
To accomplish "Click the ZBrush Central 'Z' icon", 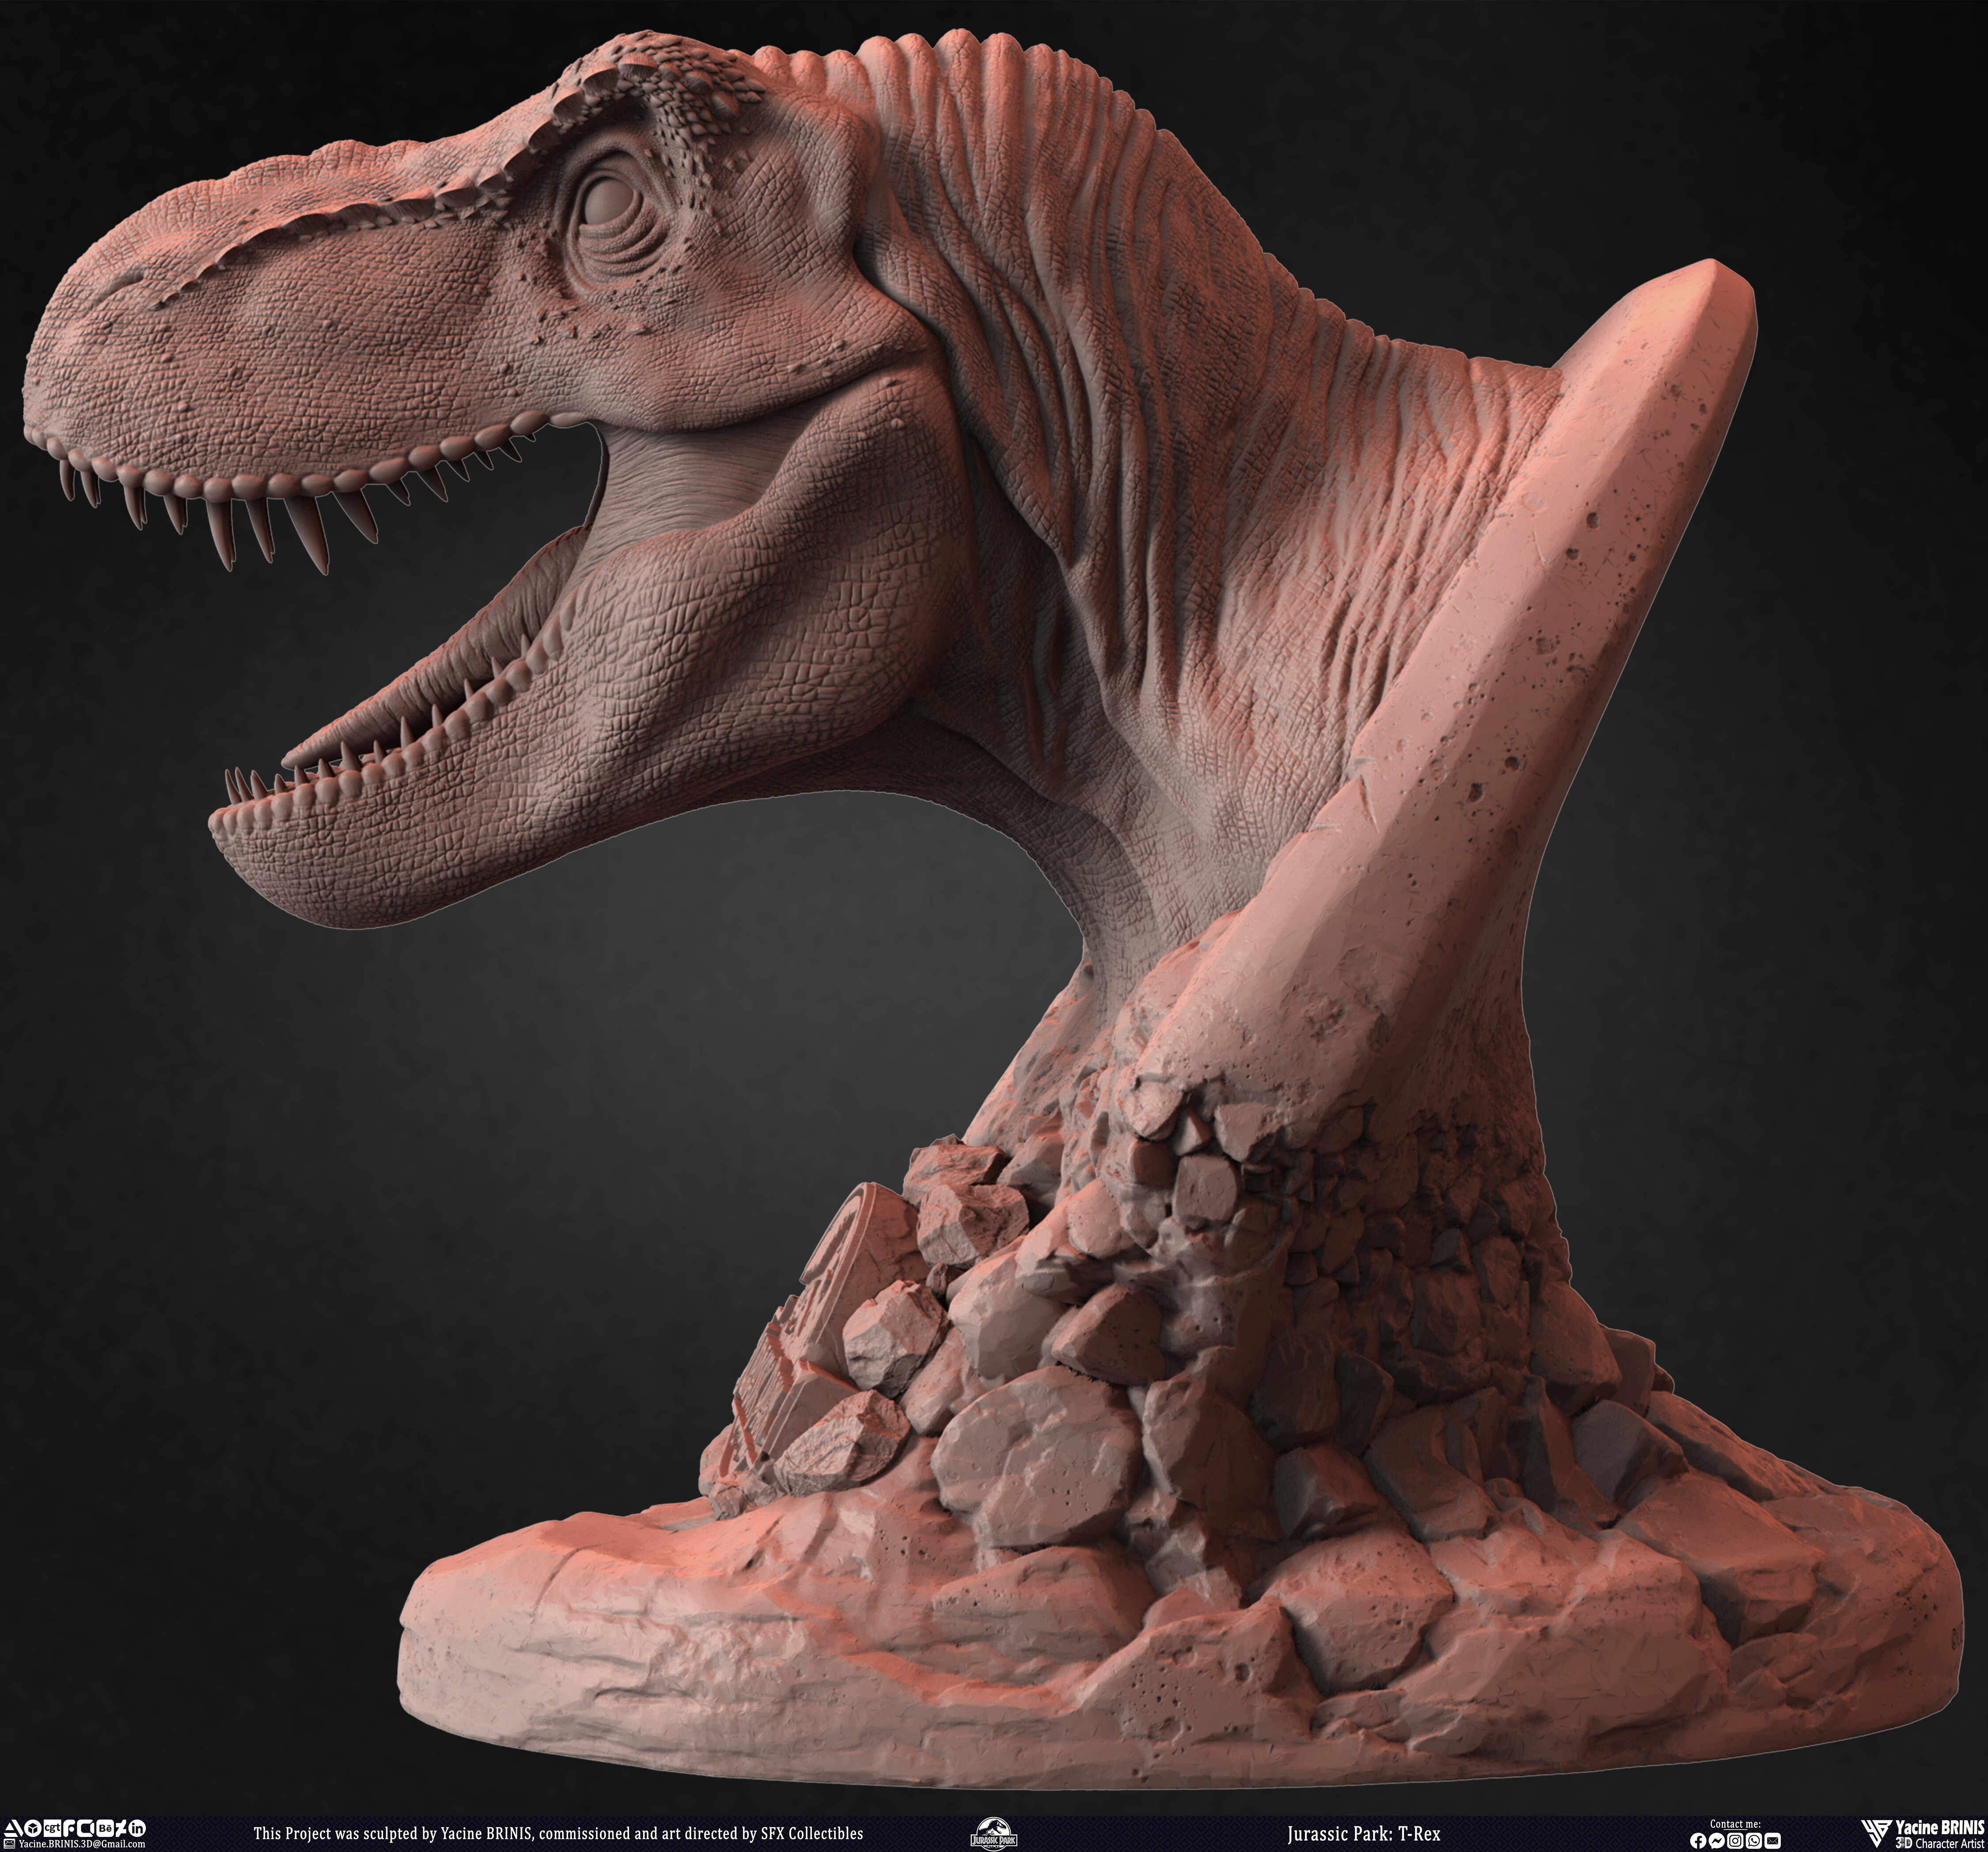I will coord(121,1829).
